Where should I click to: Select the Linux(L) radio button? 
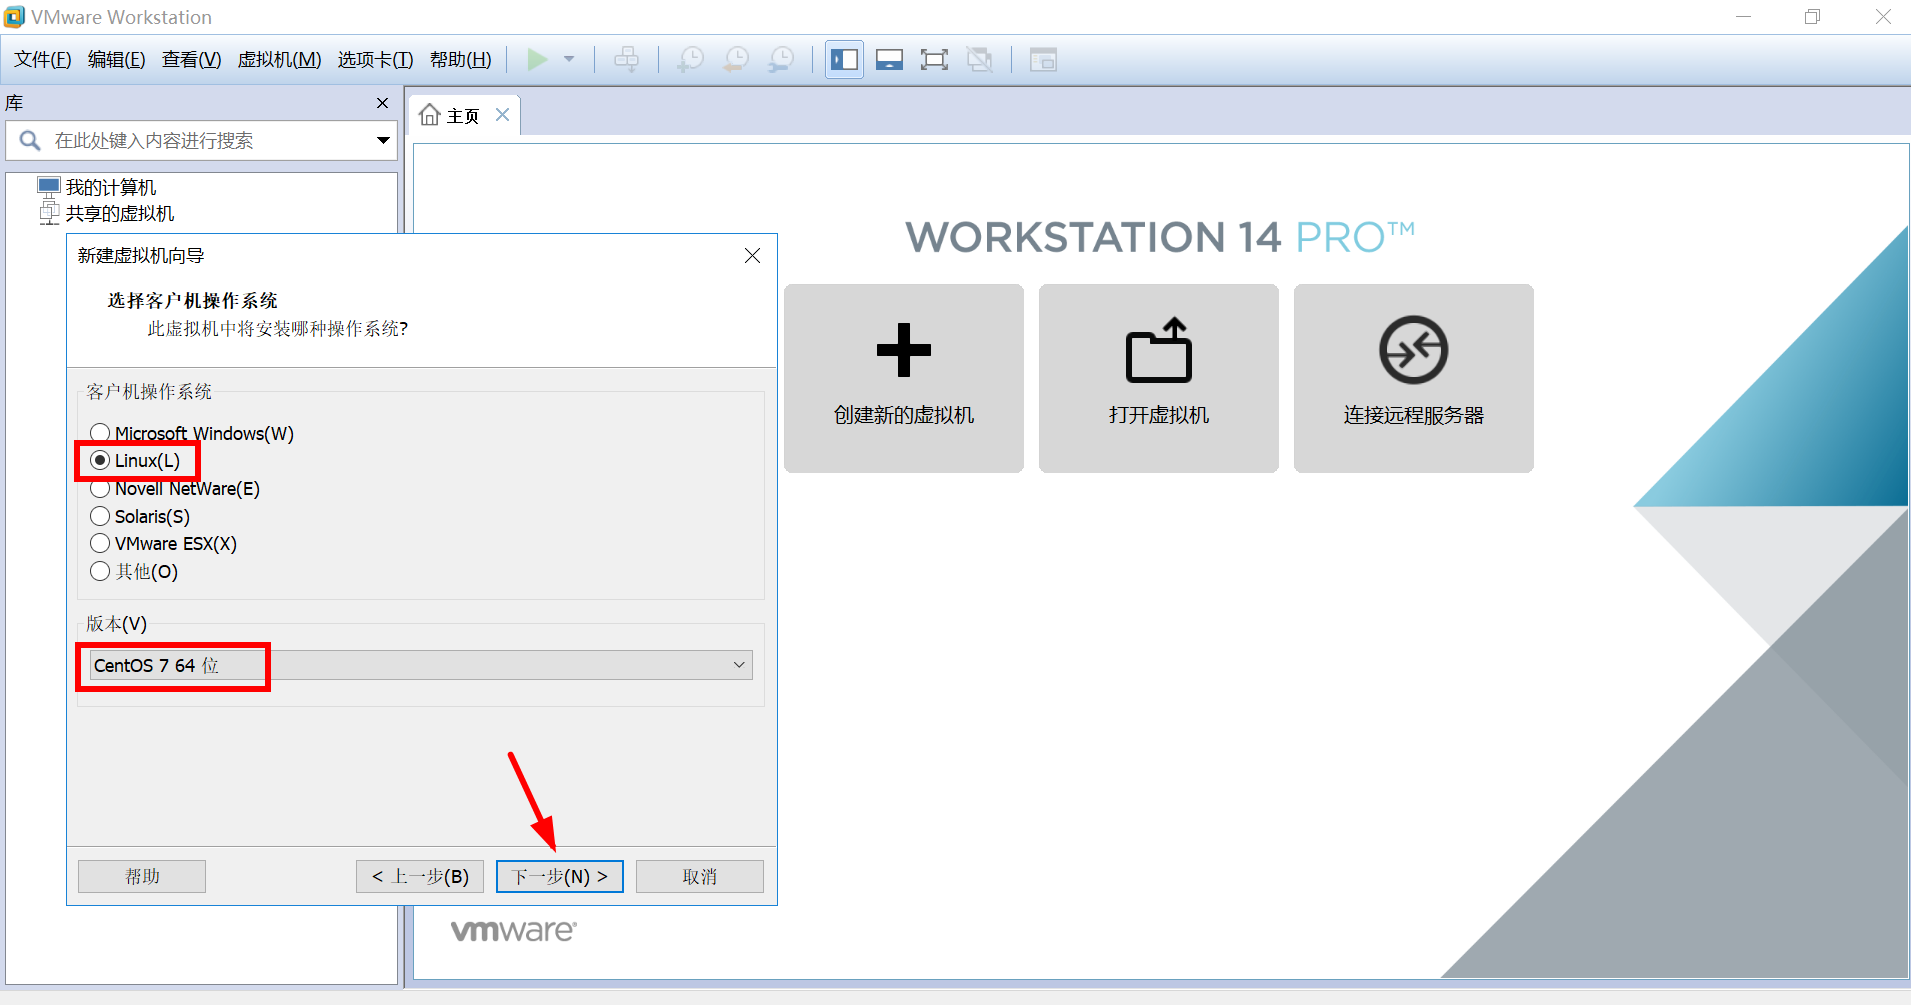pos(100,460)
